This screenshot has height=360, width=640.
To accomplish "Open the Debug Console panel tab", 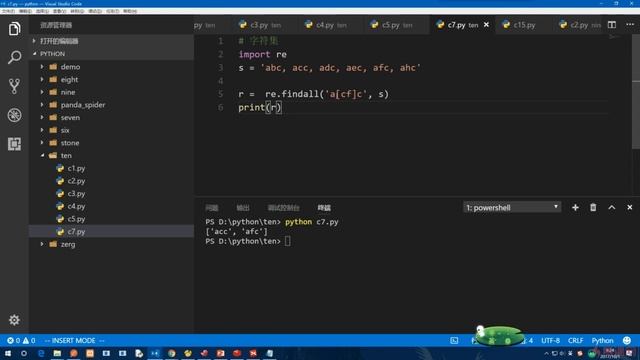I will pos(283,208).
